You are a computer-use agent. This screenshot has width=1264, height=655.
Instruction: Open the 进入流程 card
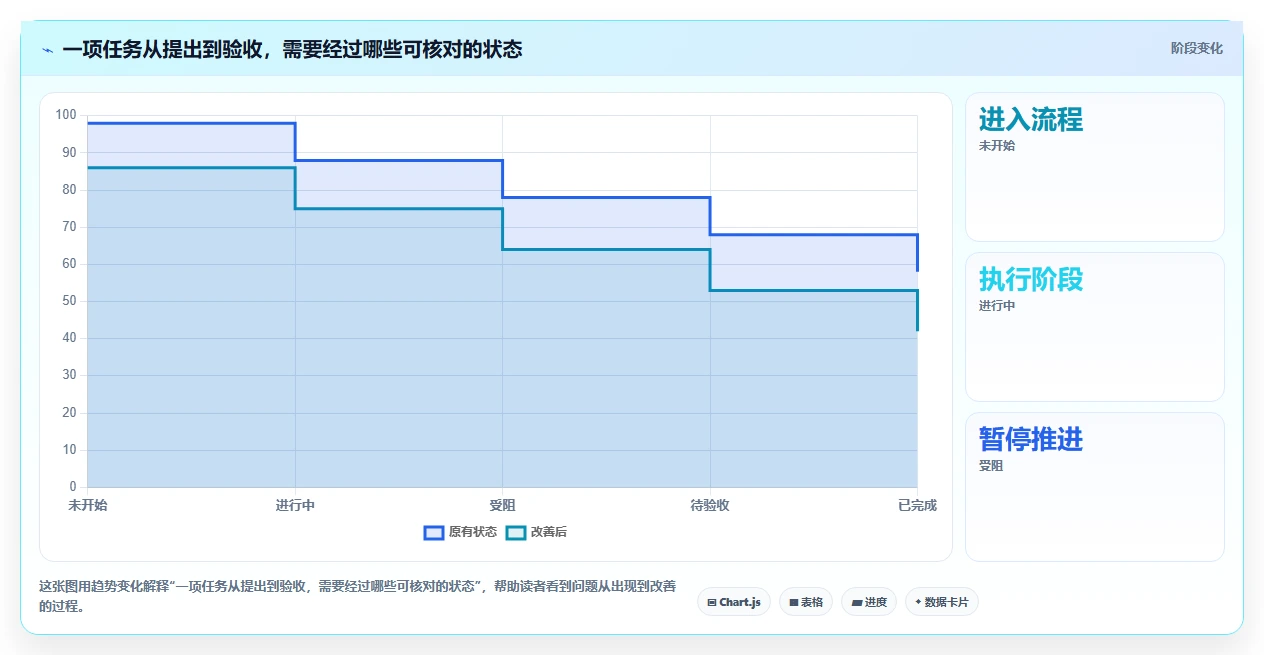[1094, 167]
